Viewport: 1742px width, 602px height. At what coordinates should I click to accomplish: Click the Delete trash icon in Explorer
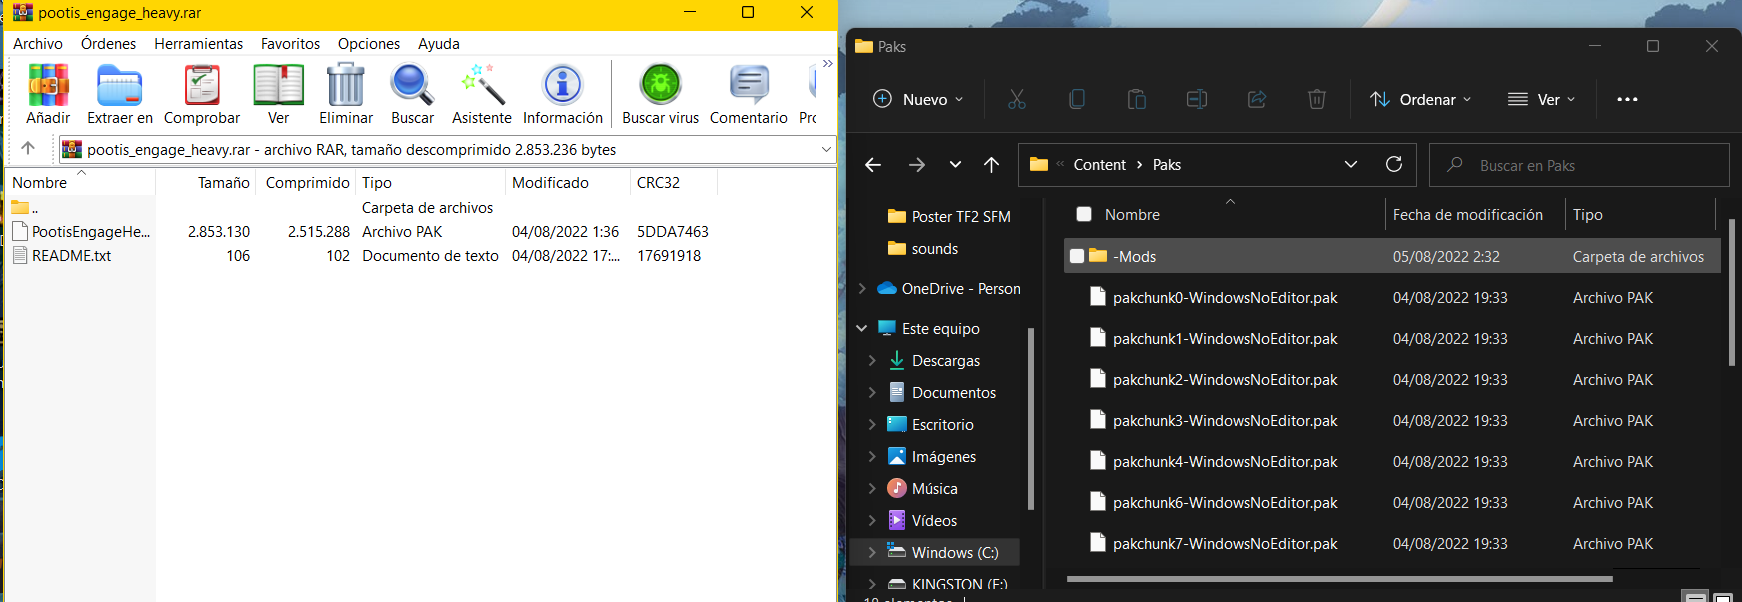point(1317,99)
